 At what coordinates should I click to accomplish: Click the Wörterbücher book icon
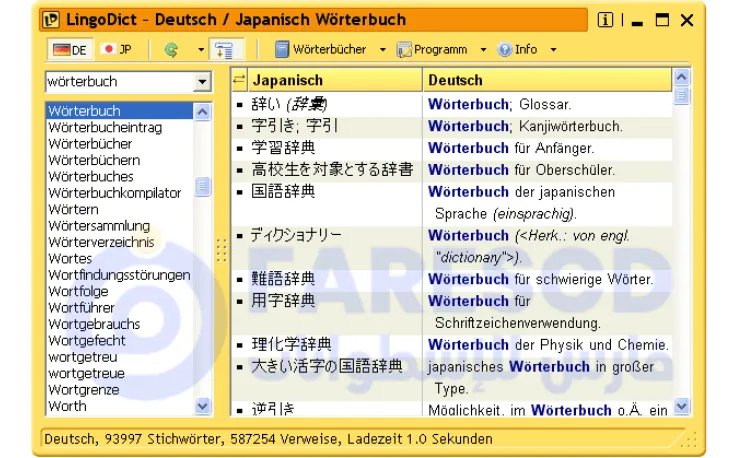(282, 49)
